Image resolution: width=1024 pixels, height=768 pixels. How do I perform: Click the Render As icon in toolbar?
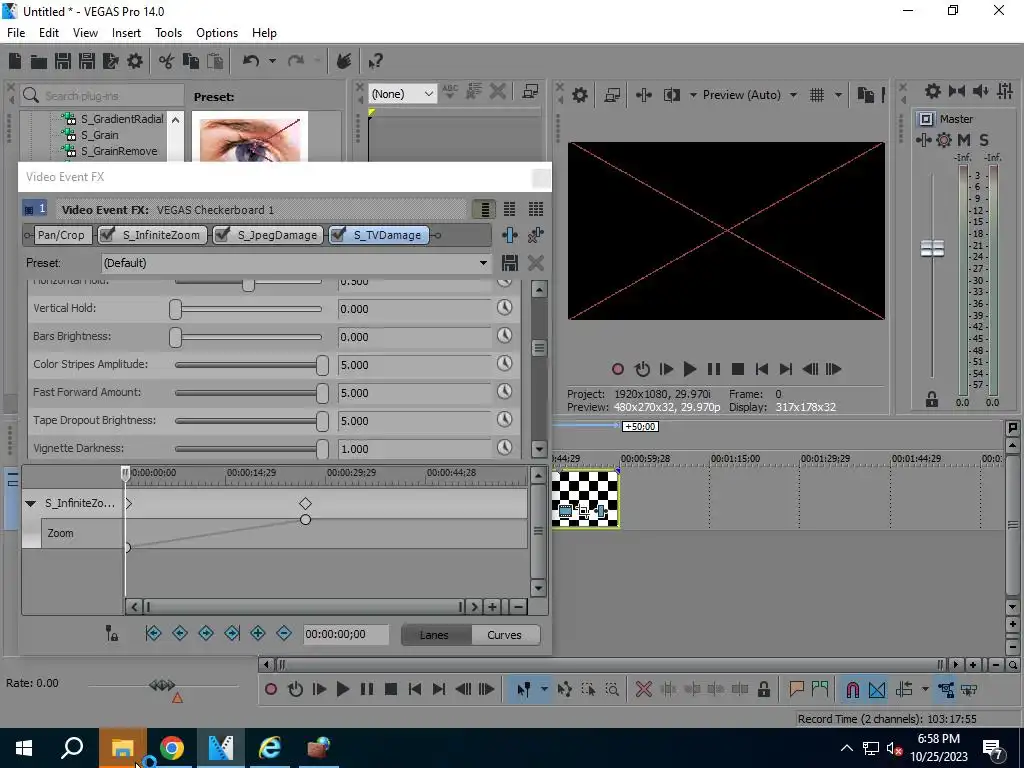point(110,61)
